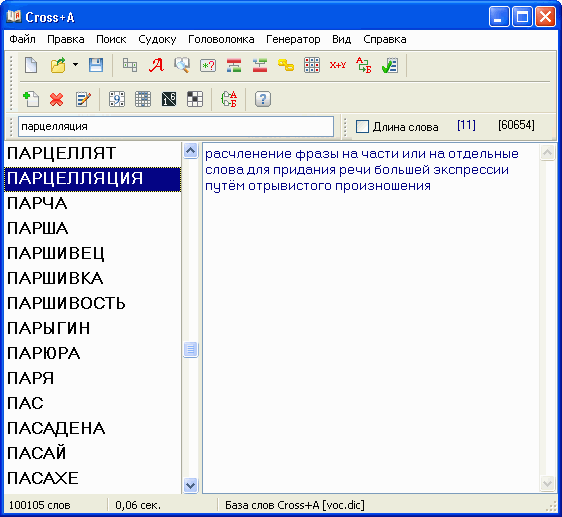
Task: Click the edit word pencil icon
Action: [x=83, y=99]
